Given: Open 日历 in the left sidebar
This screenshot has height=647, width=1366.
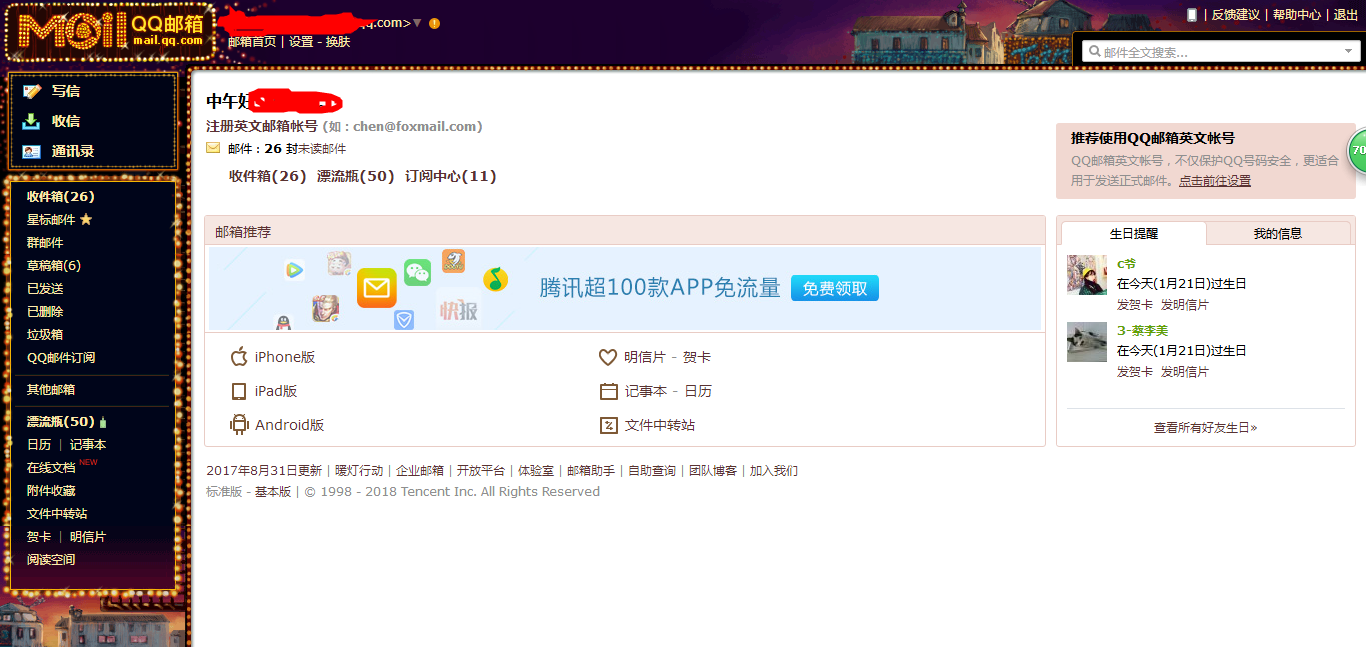Looking at the screenshot, I should (x=39, y=444).
